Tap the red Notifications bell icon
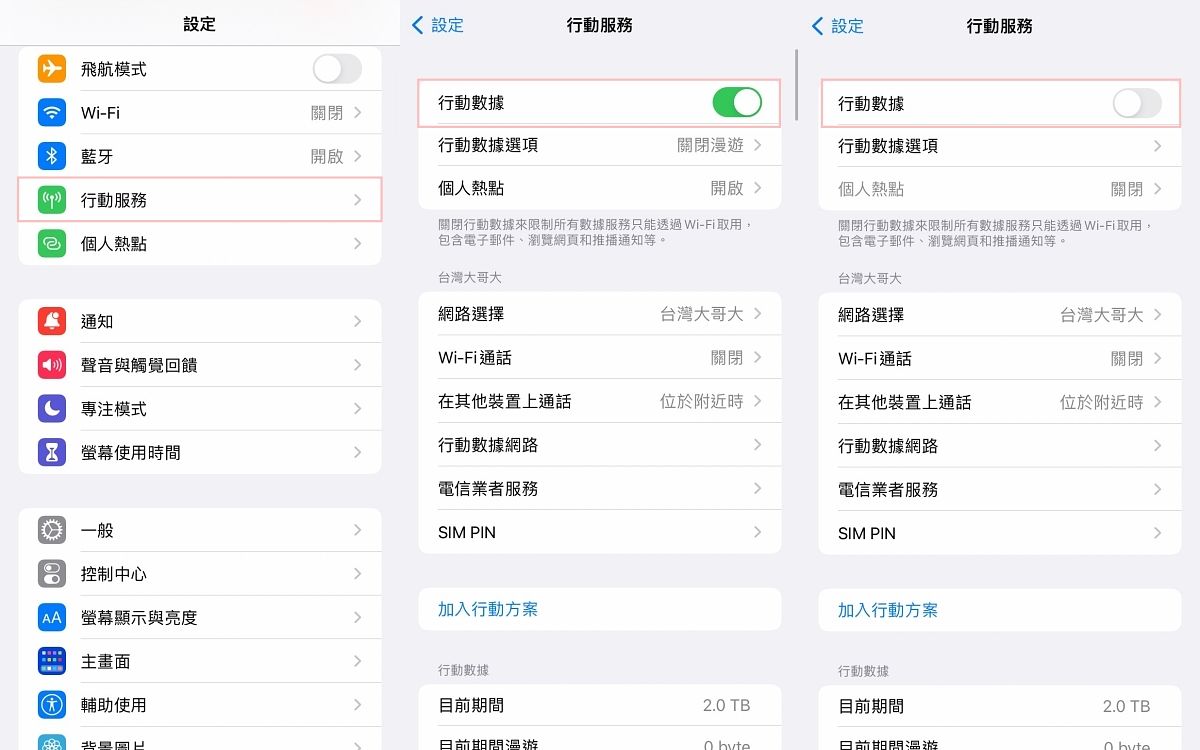This screenshot has height=750, width=1200. click(52, 321)
